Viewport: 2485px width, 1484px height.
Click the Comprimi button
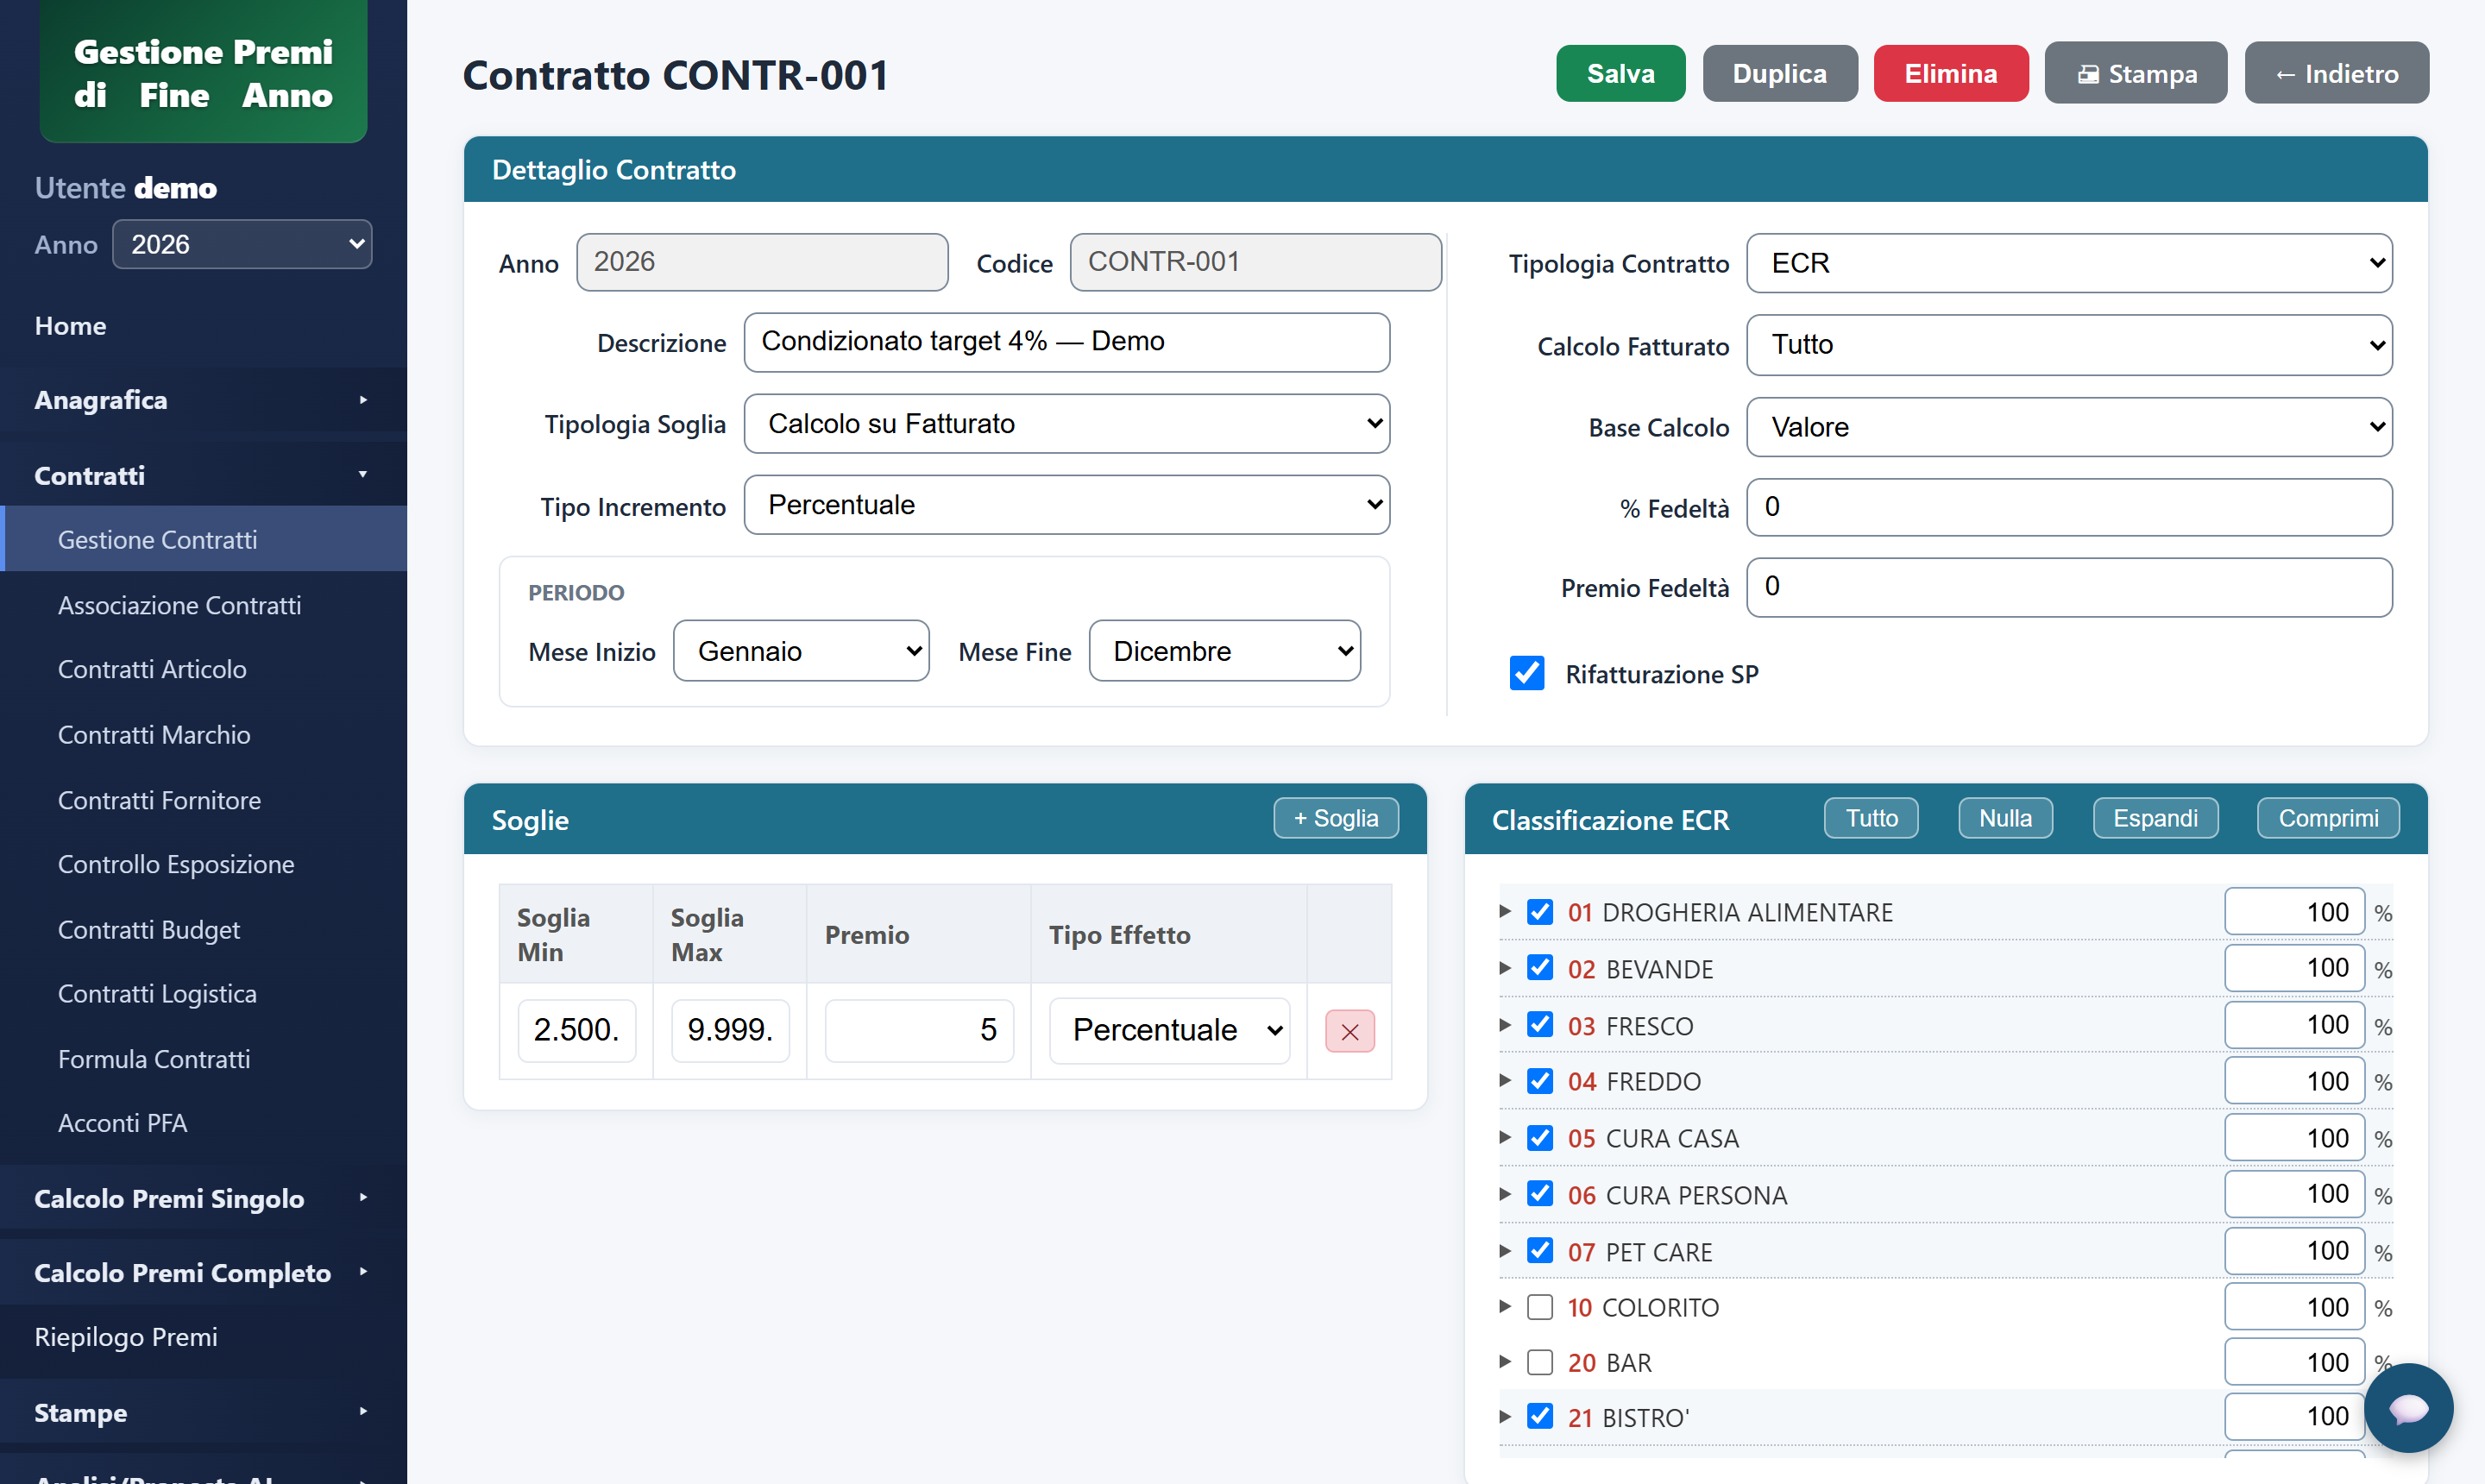point(2327,818)
